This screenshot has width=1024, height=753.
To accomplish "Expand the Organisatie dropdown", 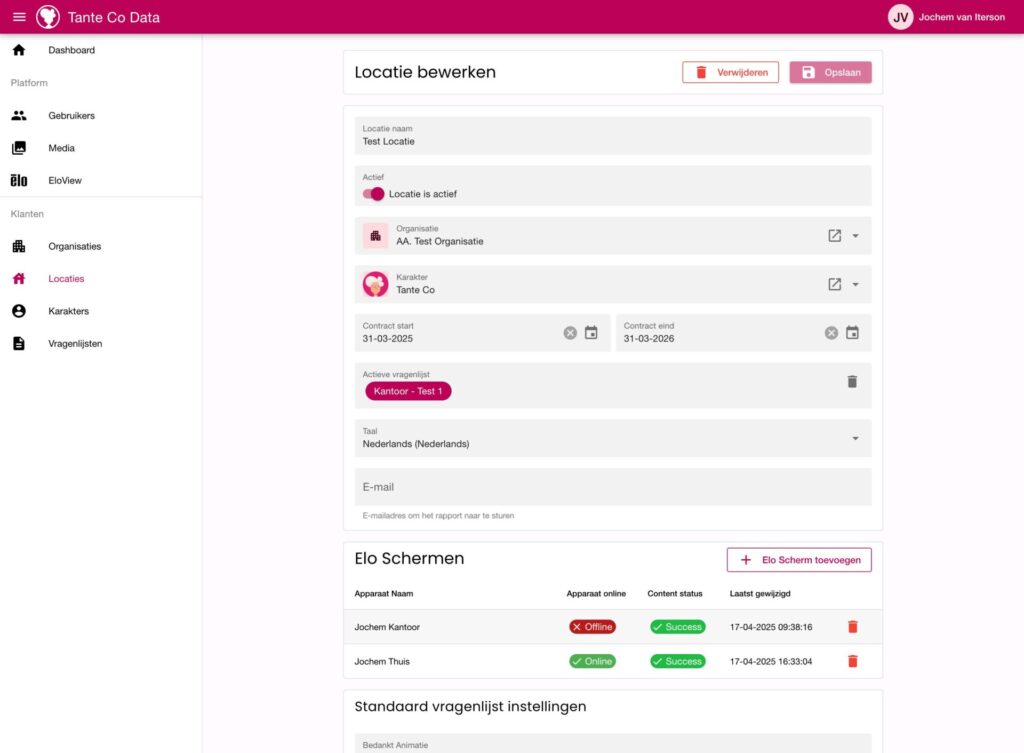I will point(856,236).
